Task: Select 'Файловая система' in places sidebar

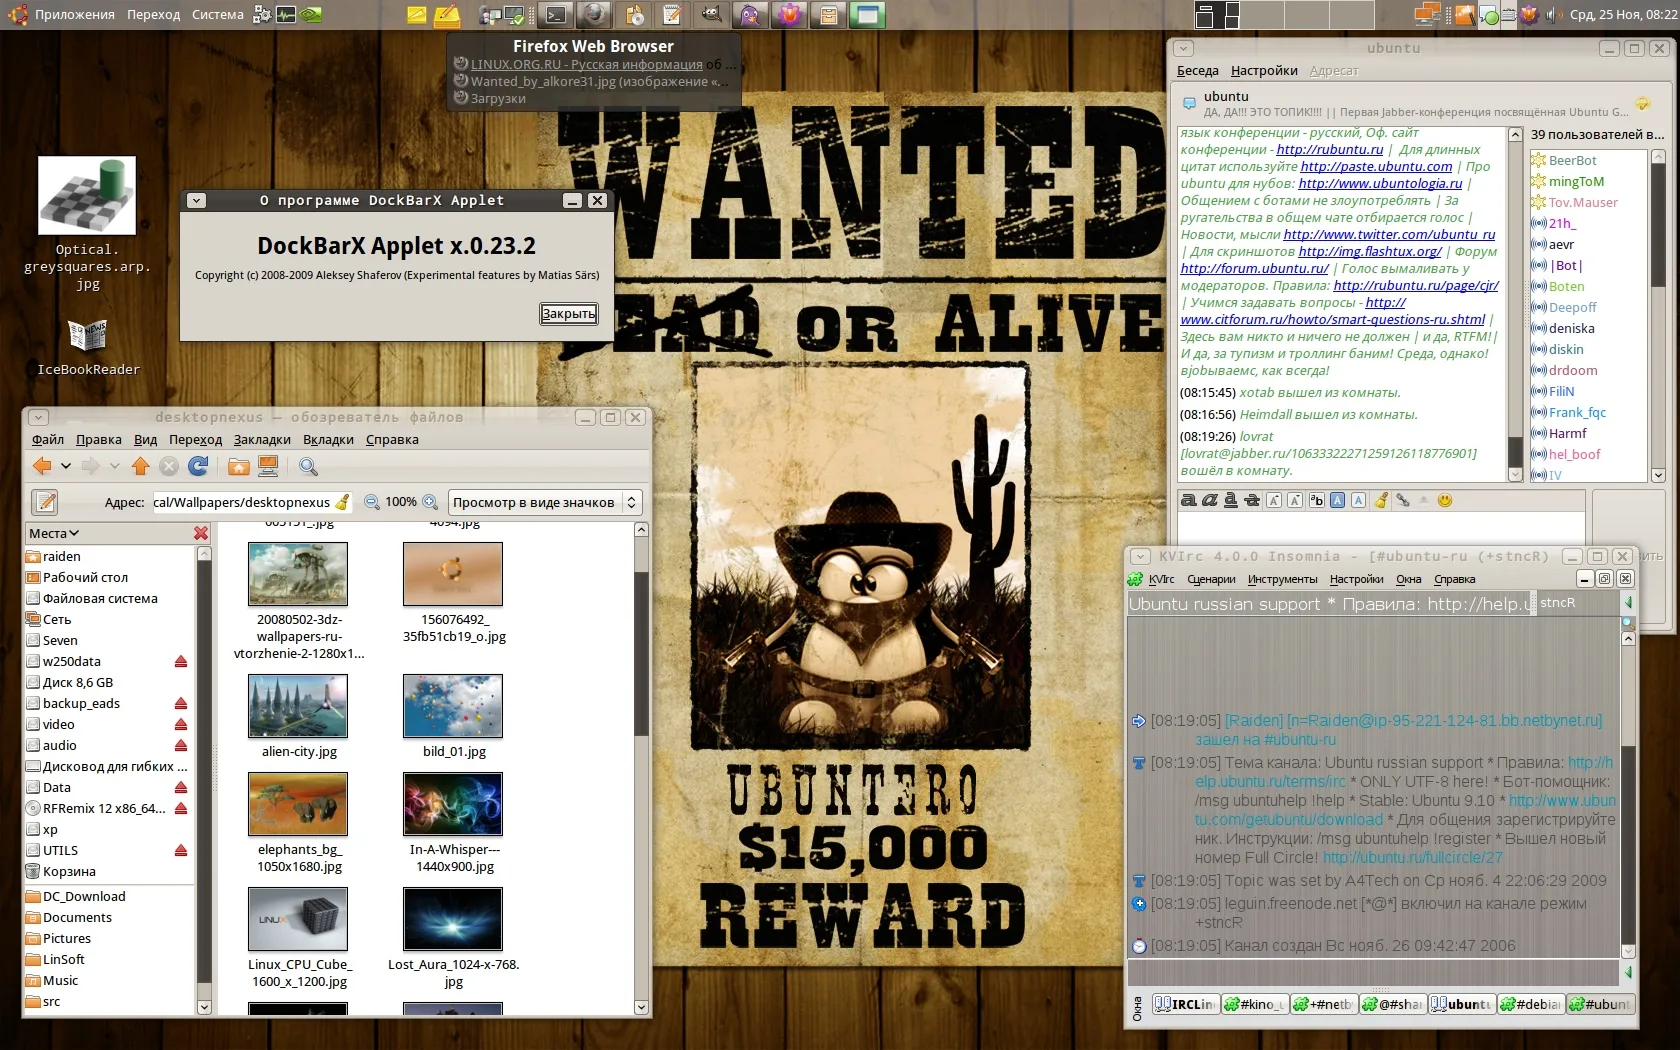Action: (100, 598)
